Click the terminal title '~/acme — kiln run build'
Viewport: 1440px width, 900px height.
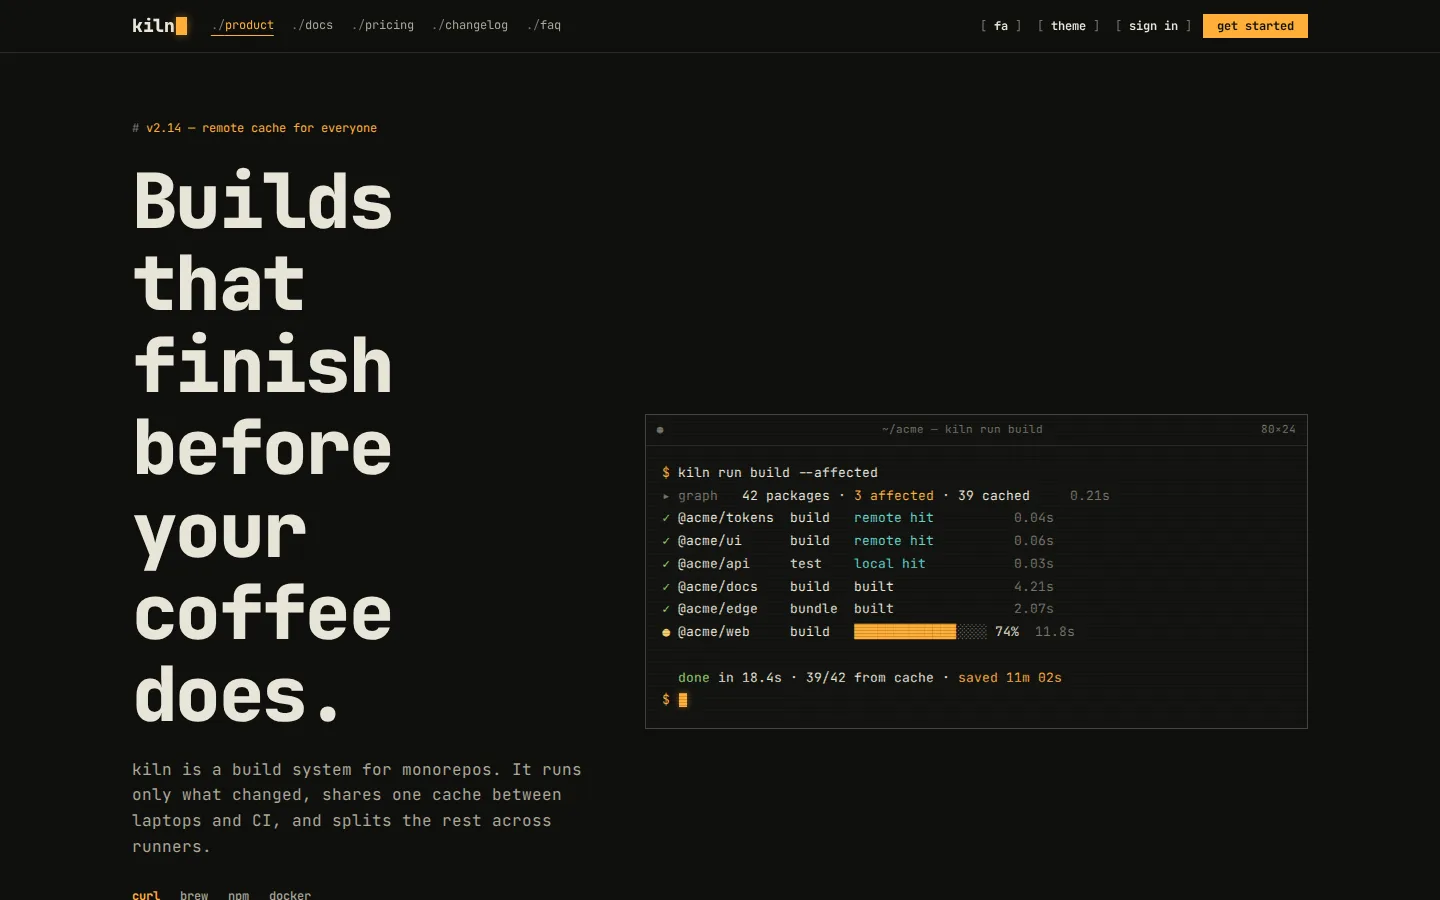(x=962, y=429)
